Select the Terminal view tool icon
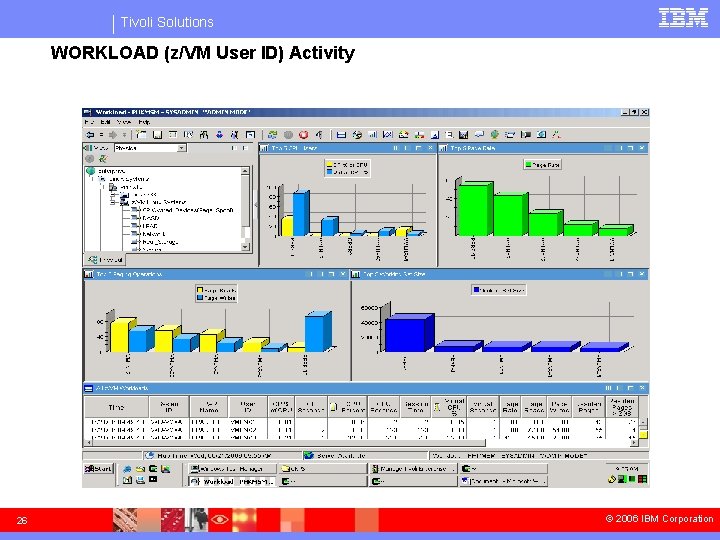This screenshot has height=540, width=720. [x=526, y=135]
